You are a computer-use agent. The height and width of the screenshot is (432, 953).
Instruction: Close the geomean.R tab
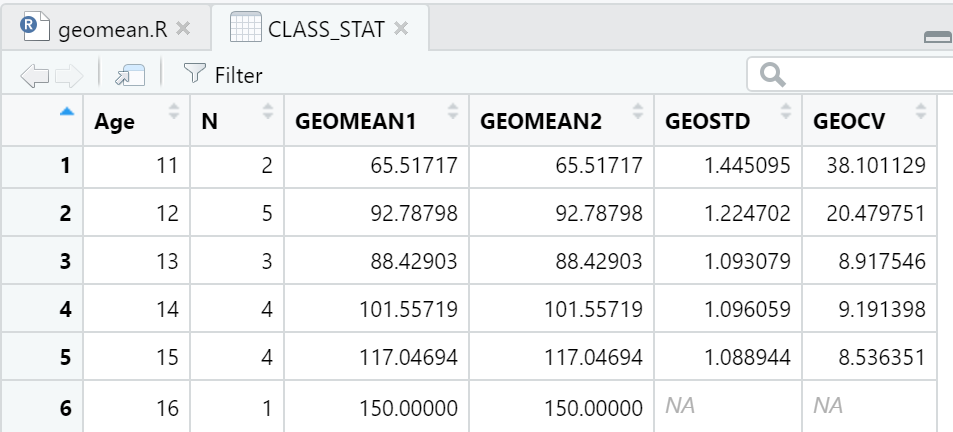(x=183, y=29)
